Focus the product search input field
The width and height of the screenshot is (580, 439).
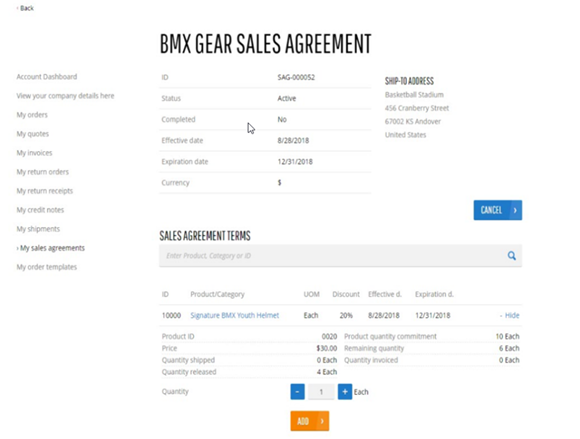pos(333,256)
